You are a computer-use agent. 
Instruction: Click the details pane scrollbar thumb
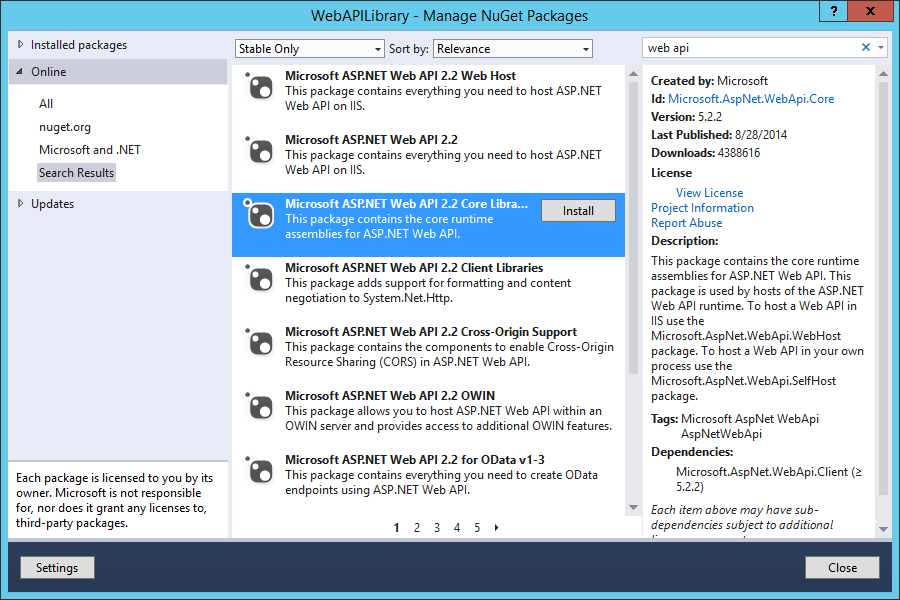884,288
